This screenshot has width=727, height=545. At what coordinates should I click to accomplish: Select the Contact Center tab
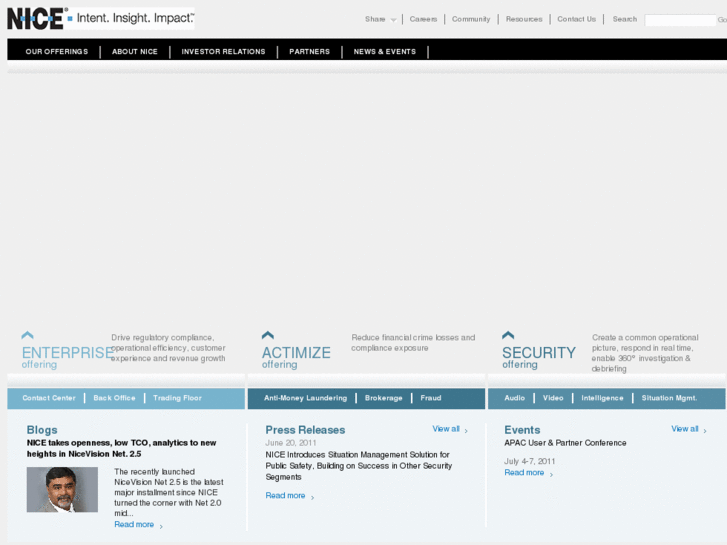tap(49, 398)
